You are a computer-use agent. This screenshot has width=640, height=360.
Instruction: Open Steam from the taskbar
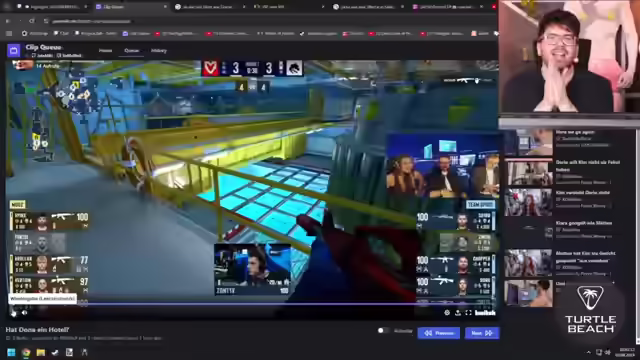(x=55, y=352)
